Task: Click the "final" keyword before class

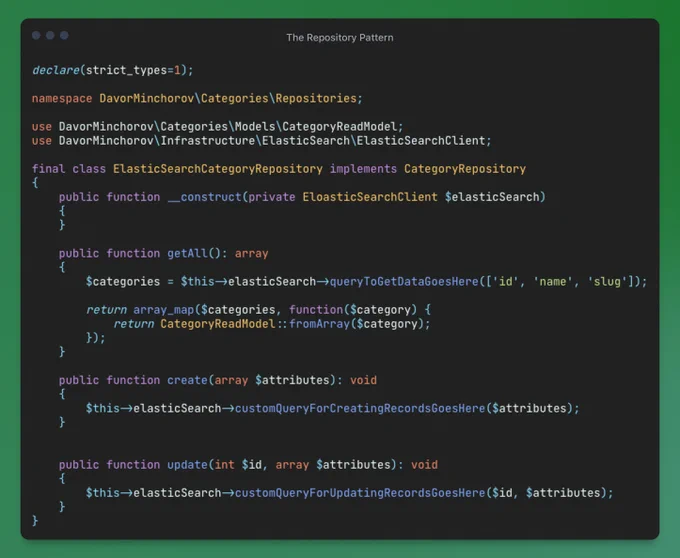Action: click(x=49, y=169)
